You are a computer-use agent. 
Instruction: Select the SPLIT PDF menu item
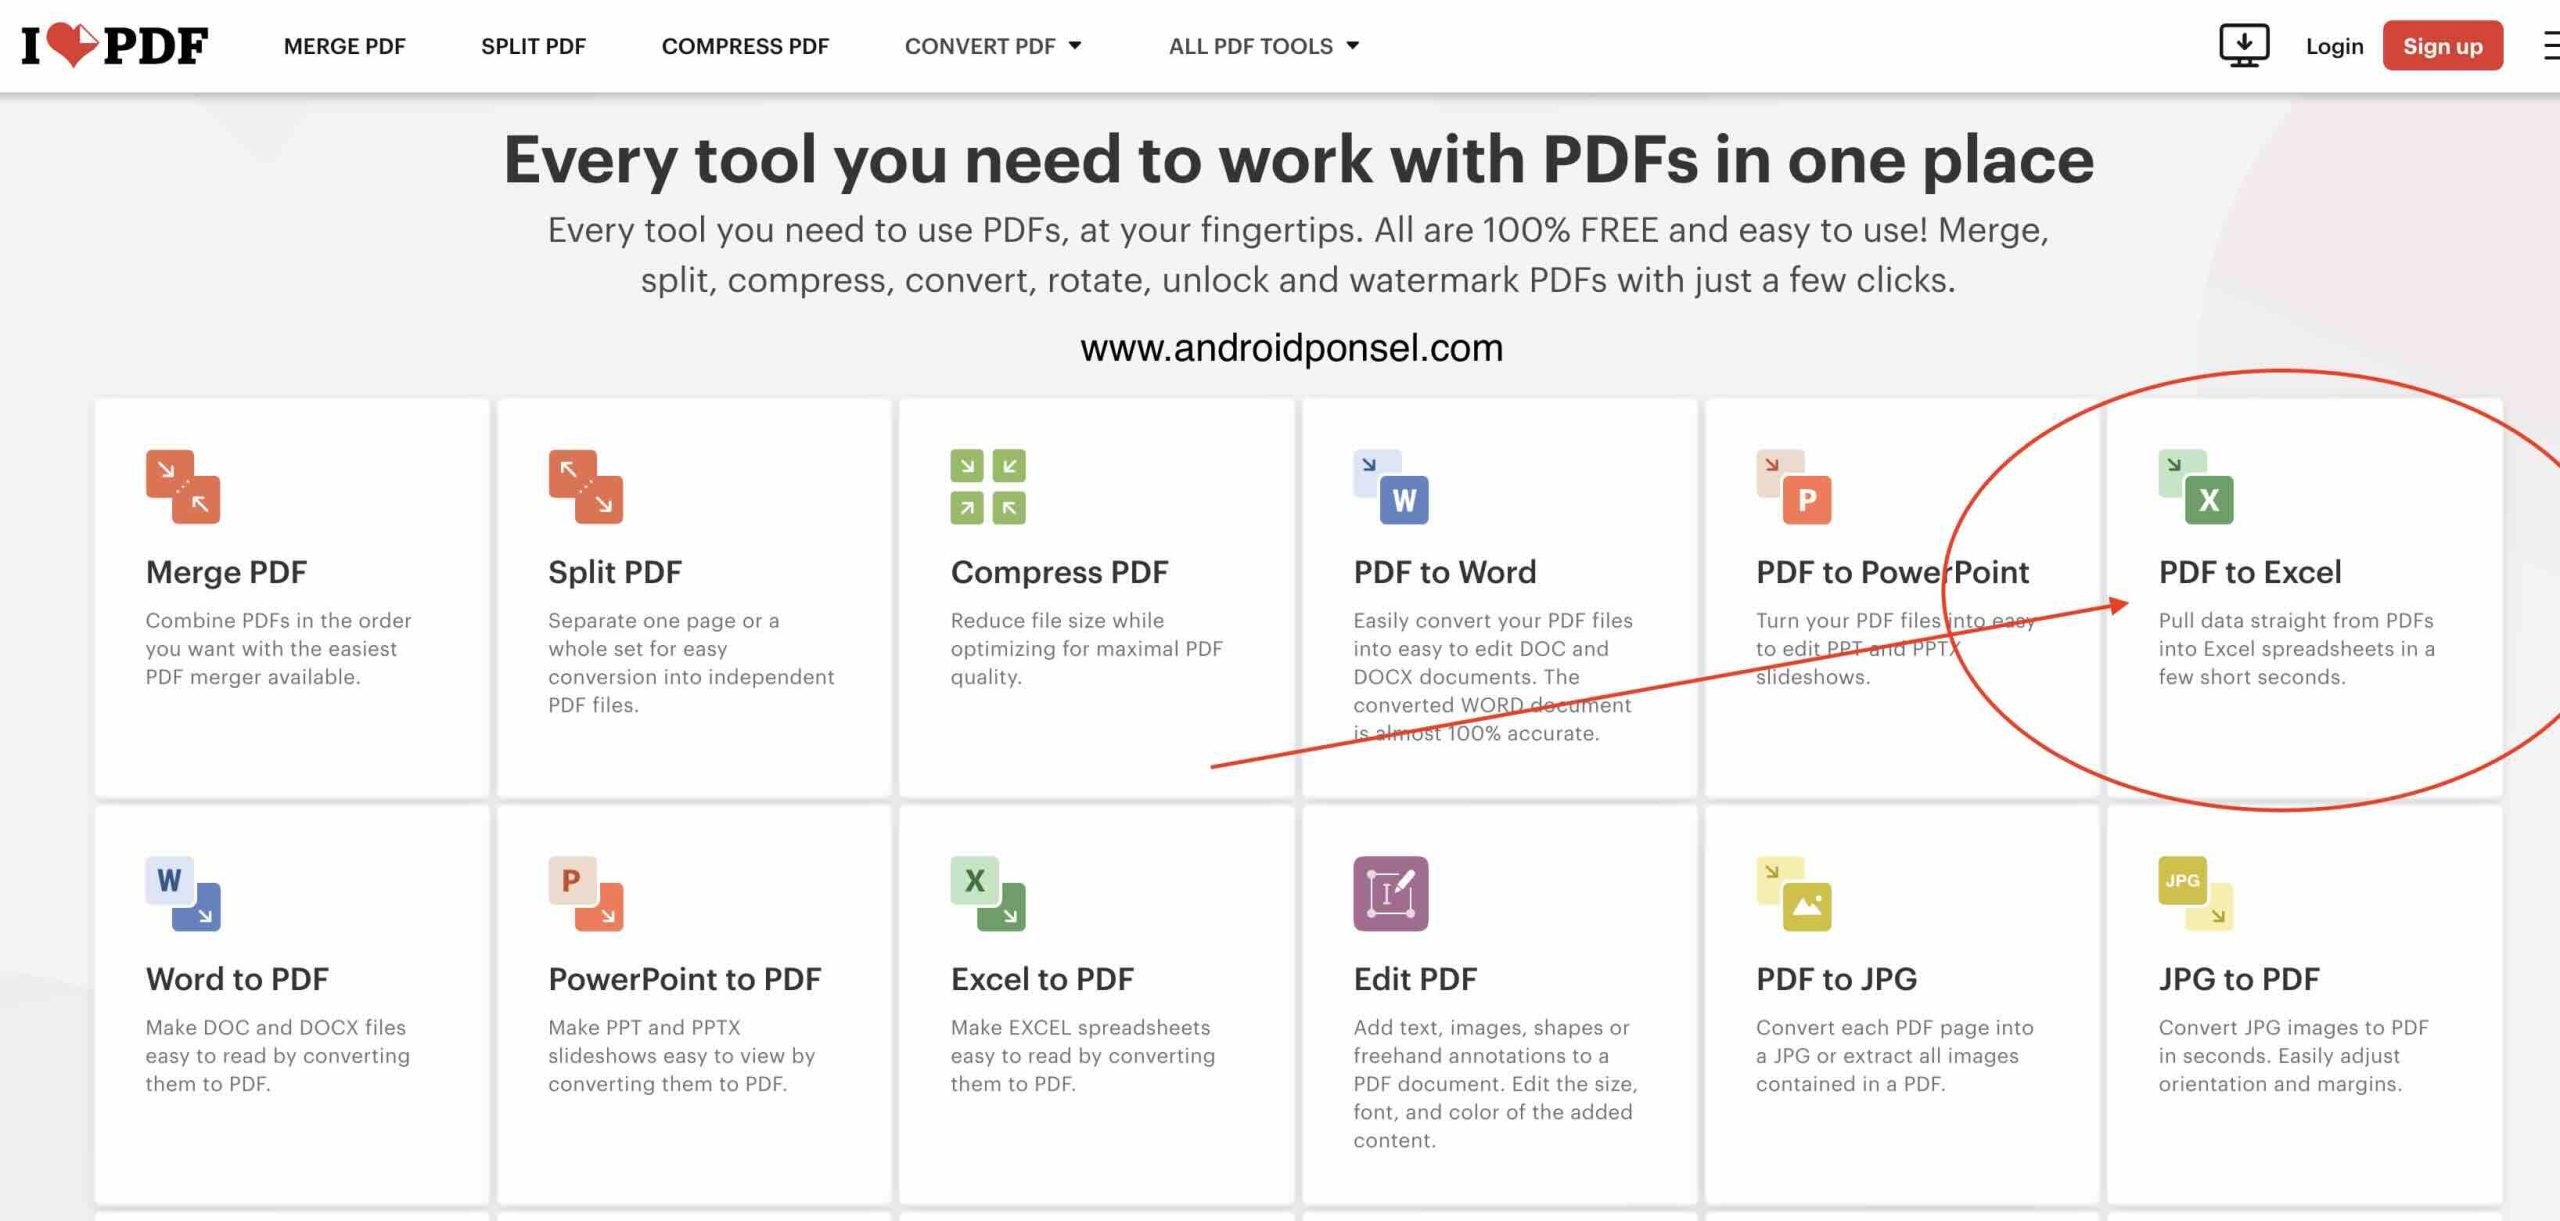tap(534, 44)
